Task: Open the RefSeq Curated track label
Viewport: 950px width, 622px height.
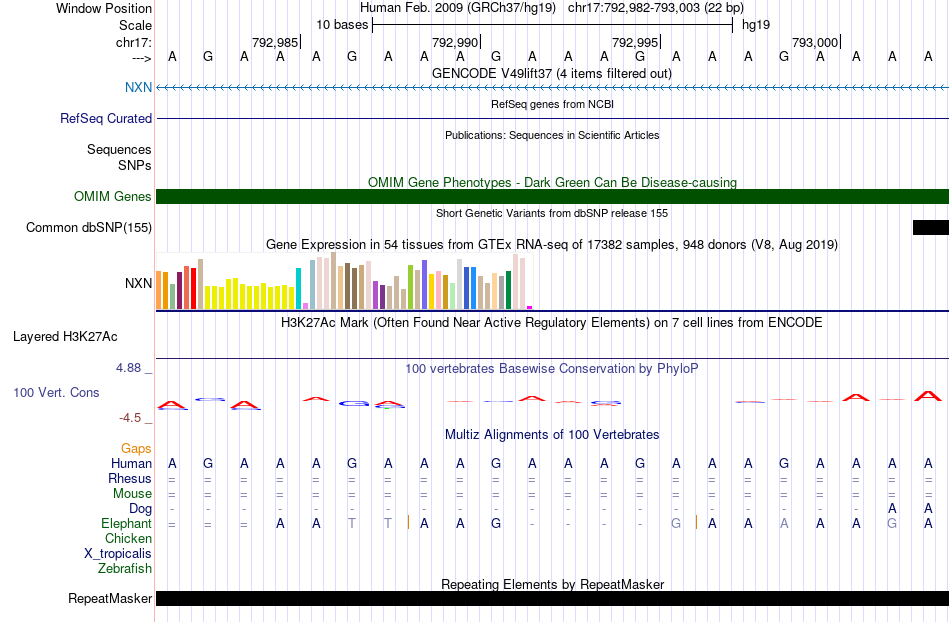Action: (105, 119)
